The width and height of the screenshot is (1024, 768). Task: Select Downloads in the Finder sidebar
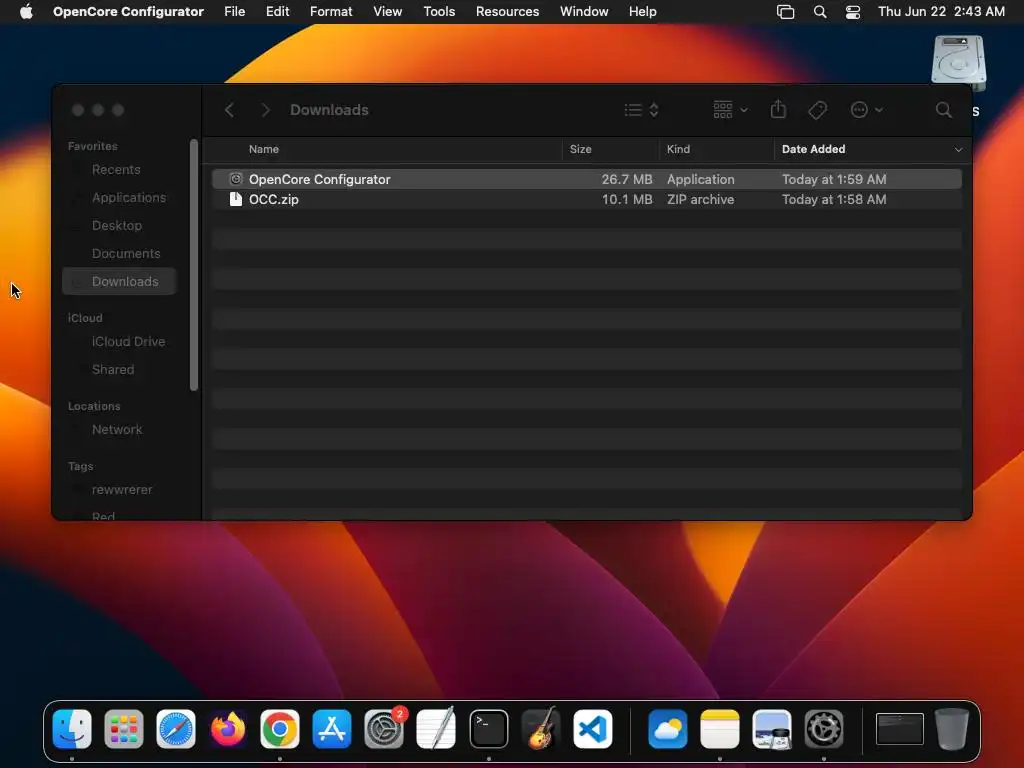tap(119, 281)
